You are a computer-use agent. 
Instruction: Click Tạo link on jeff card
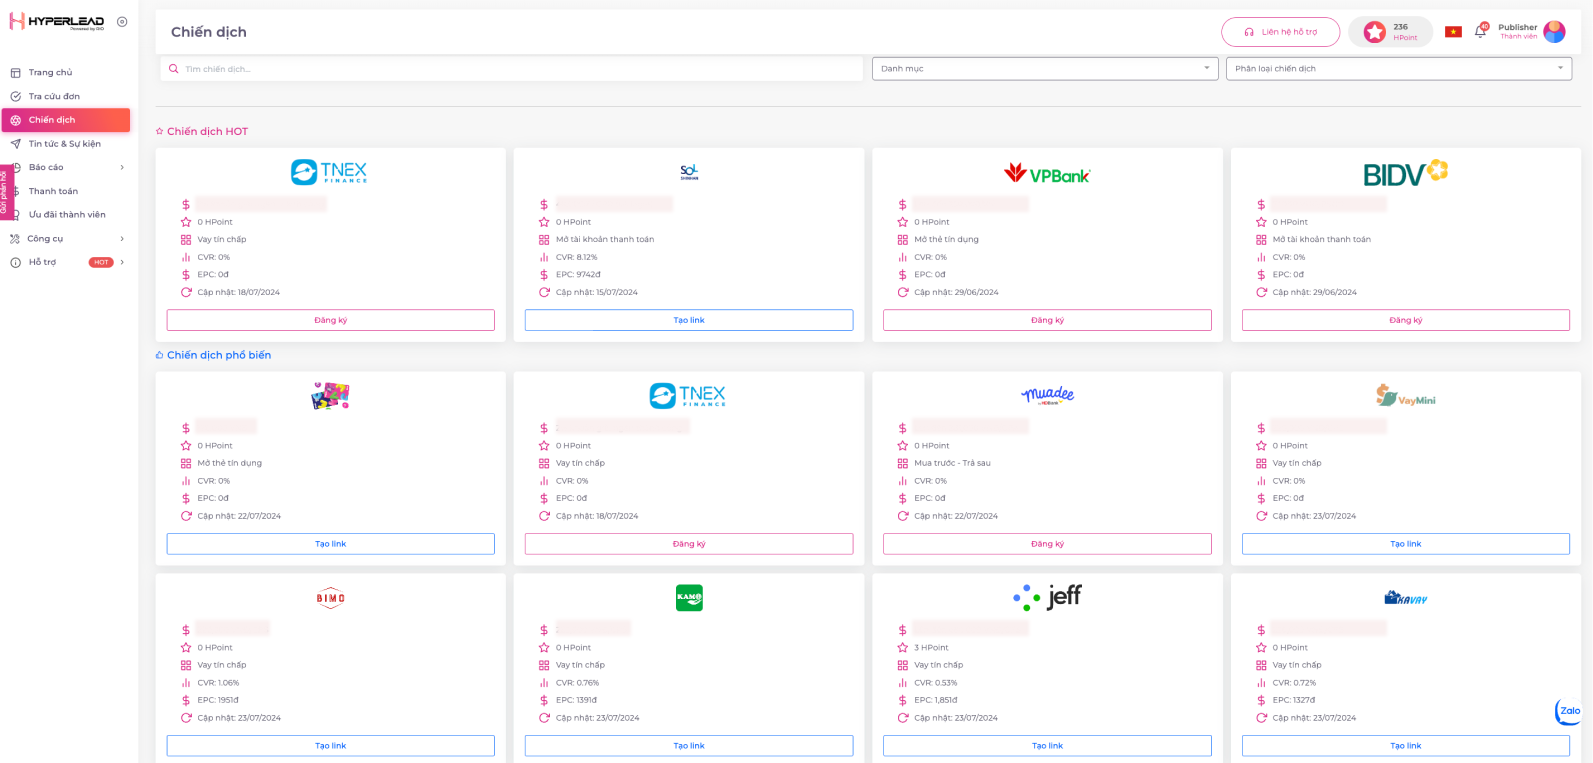1047,746
